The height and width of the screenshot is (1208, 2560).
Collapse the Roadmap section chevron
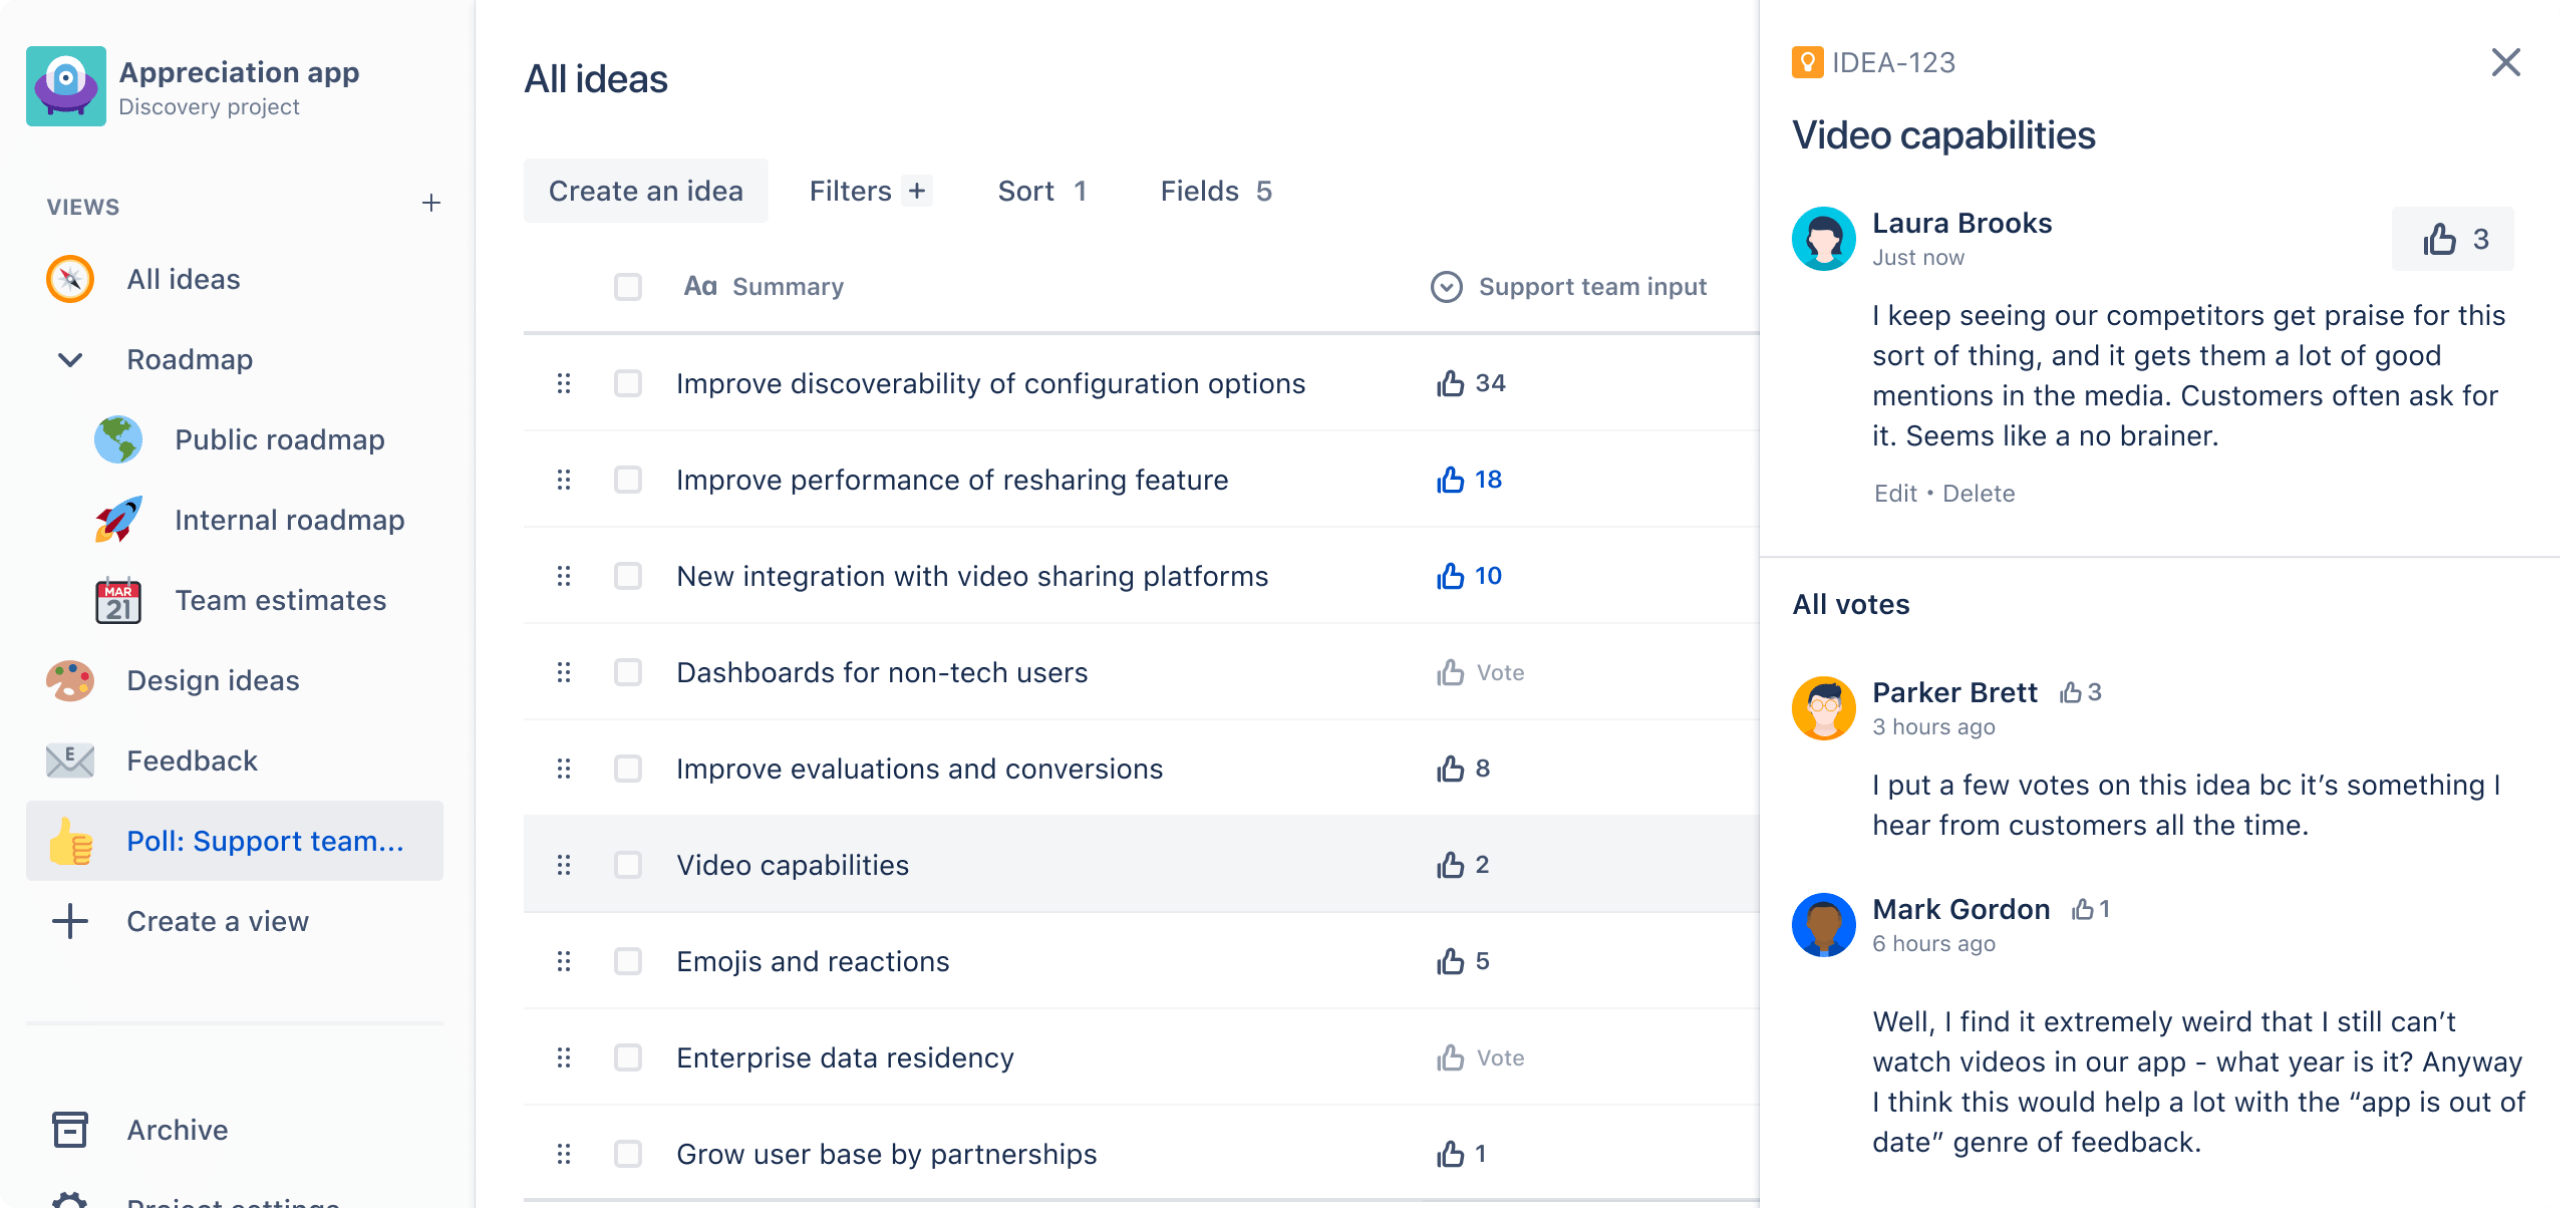click(x=70, y=359)
